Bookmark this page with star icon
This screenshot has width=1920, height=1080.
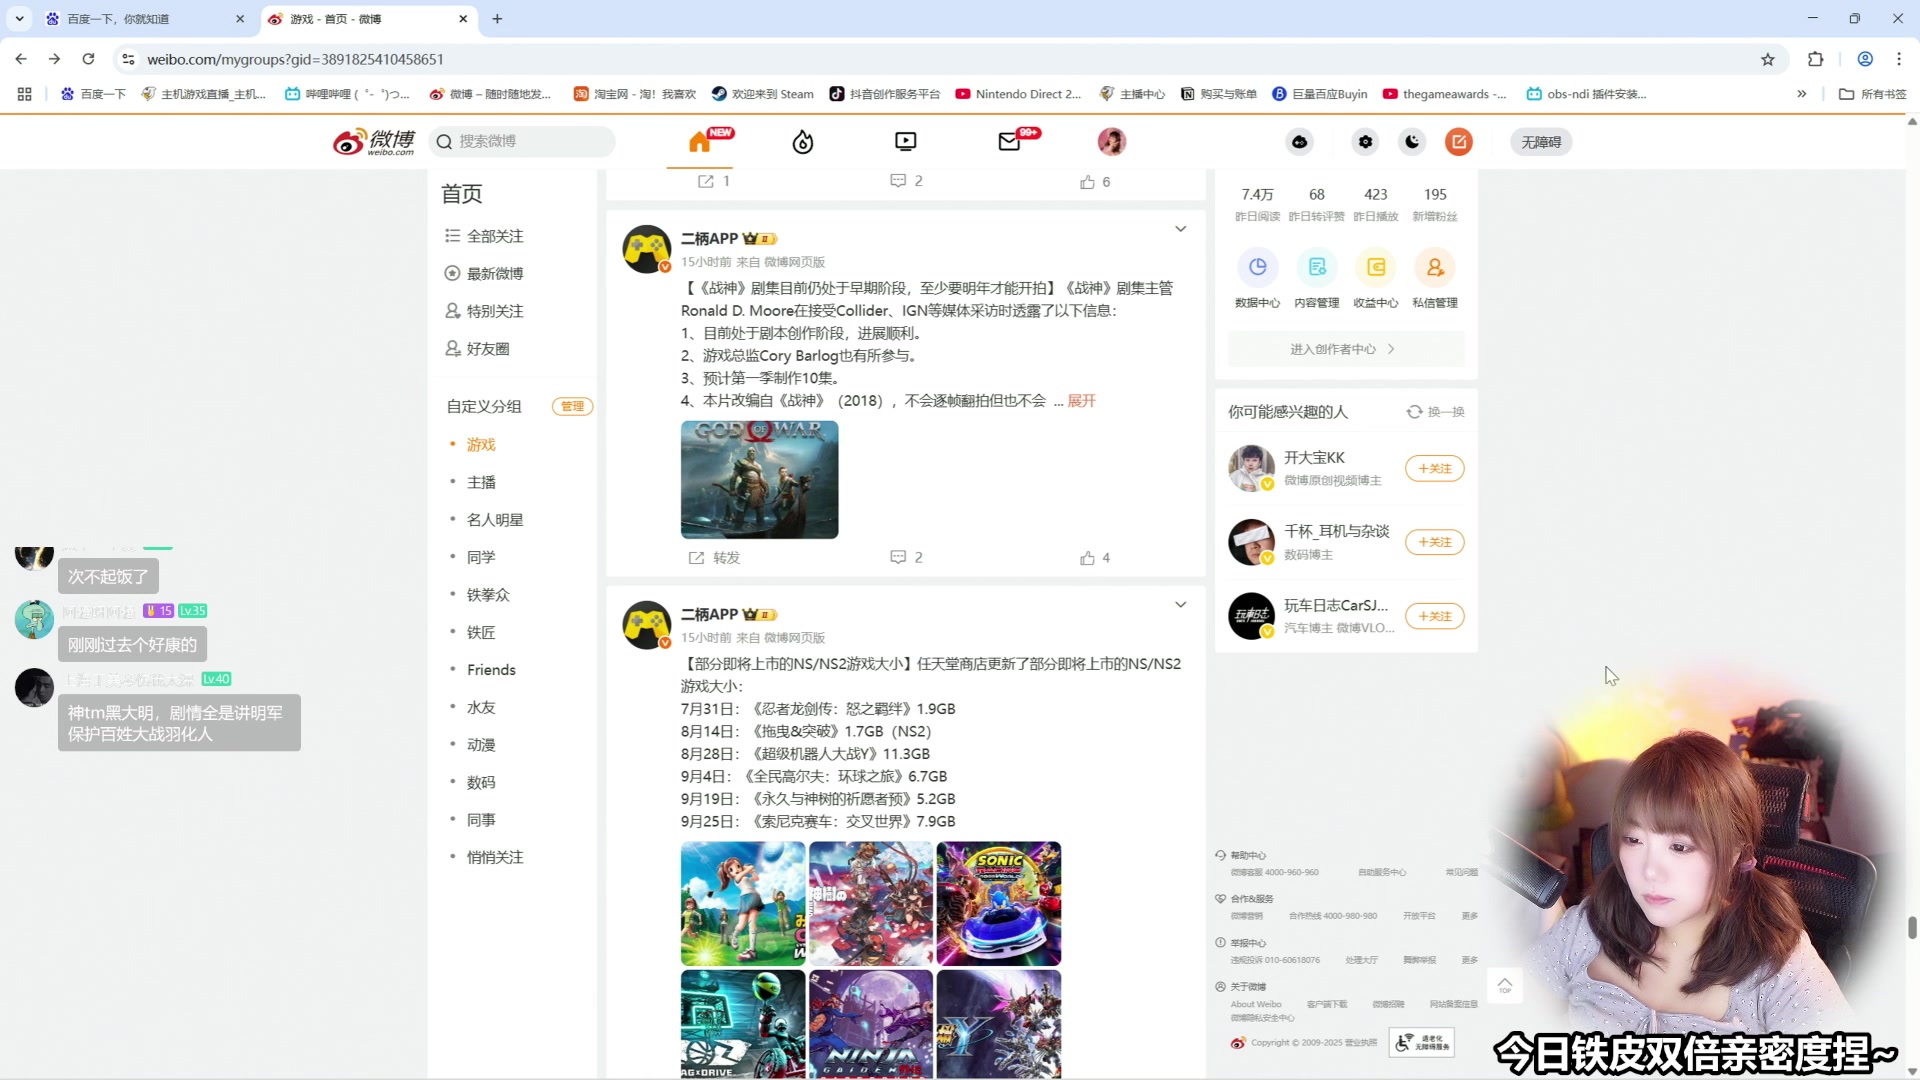pyautogui.click(x=1768, y=59)
